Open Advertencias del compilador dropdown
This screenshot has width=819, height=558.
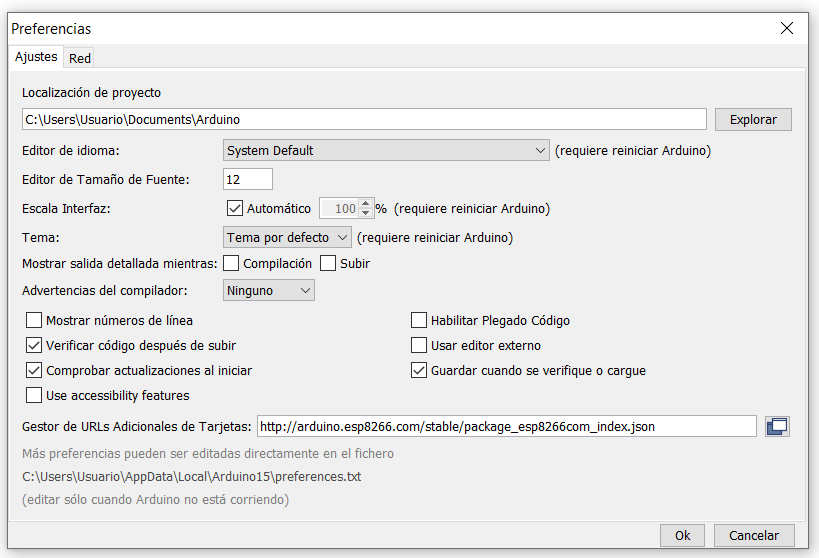pyautogui.click(x=268, y=291)
